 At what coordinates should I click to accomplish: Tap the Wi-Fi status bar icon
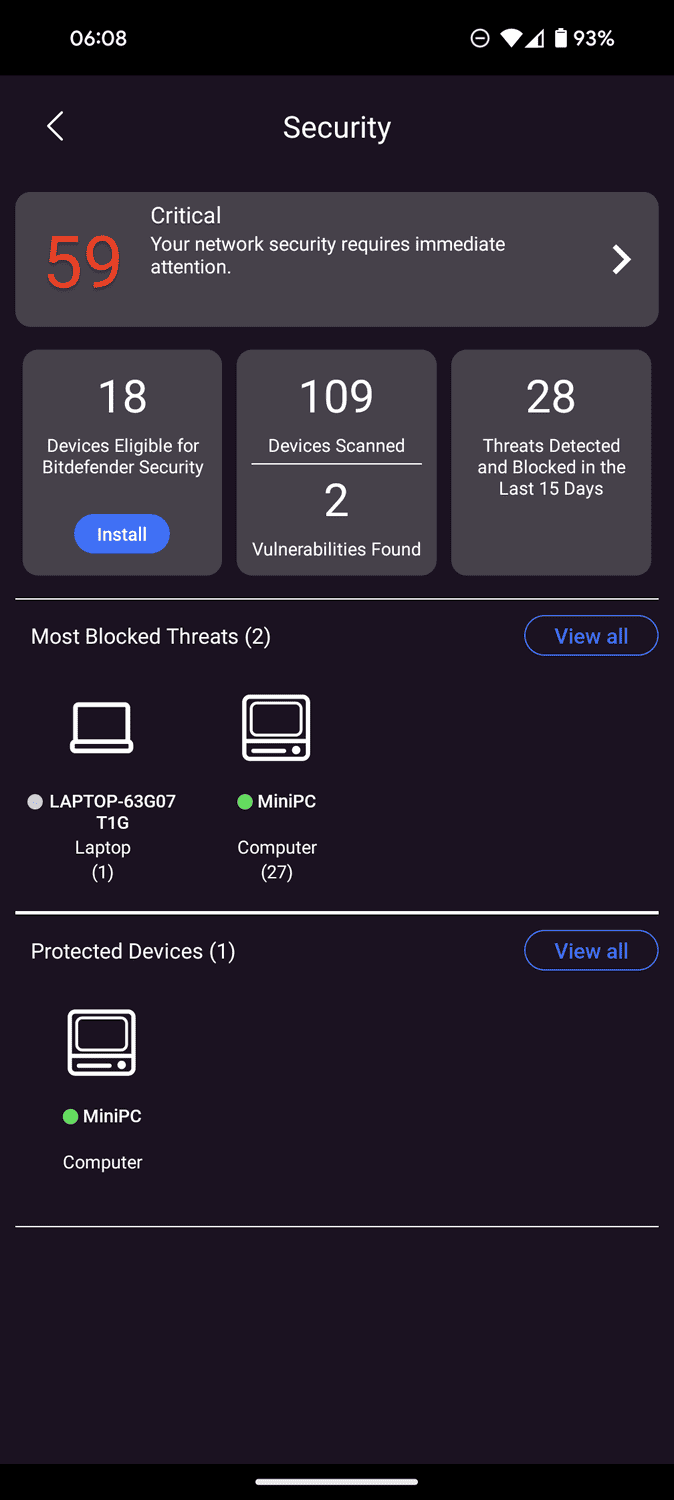[x=511, y=38]
